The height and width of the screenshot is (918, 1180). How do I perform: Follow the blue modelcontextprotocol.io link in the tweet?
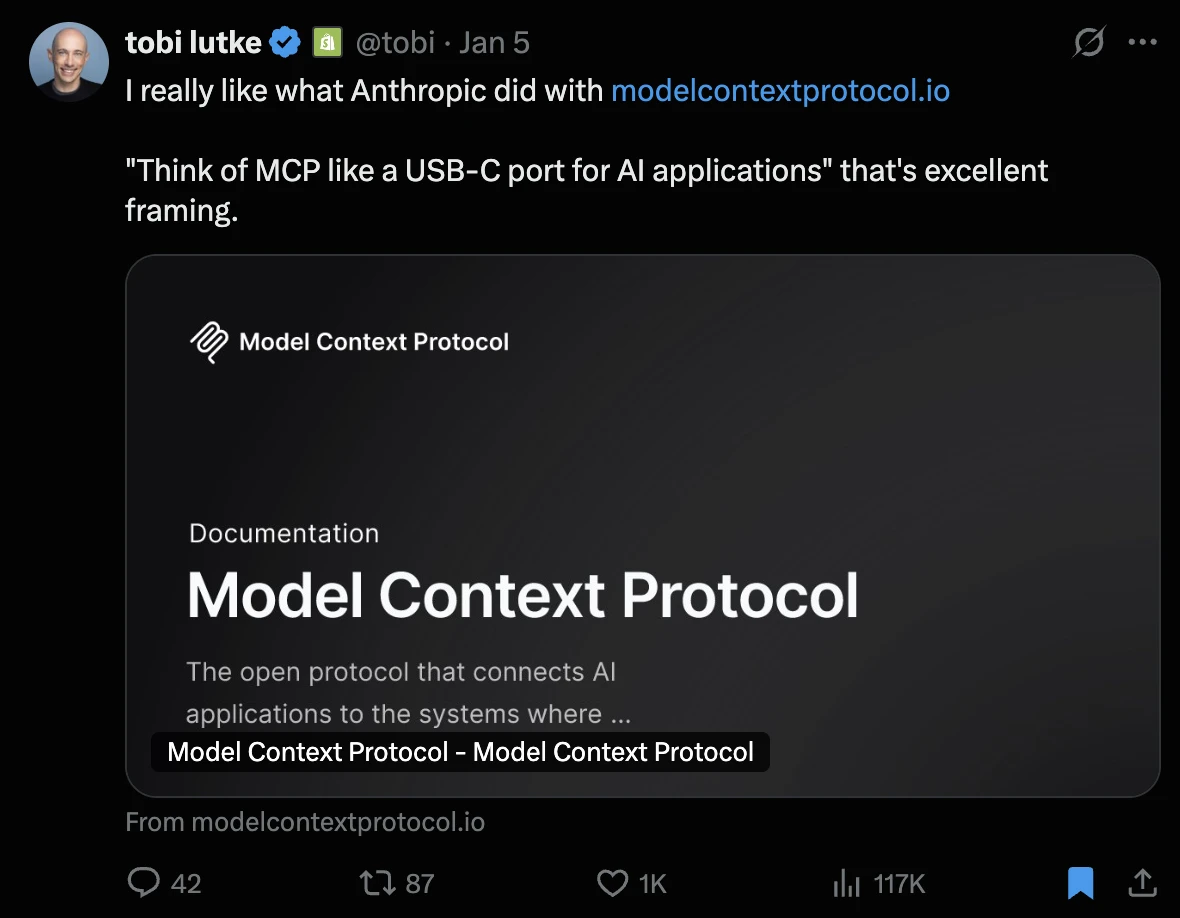coord(780,91)
